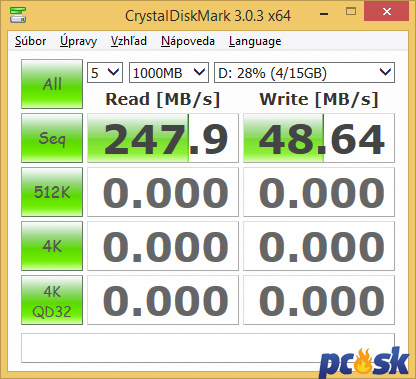Image resolution: width=416 pixels, height=379 pixels.
Task: Launch the 4K QD32 test
Action: coord(52,300)
